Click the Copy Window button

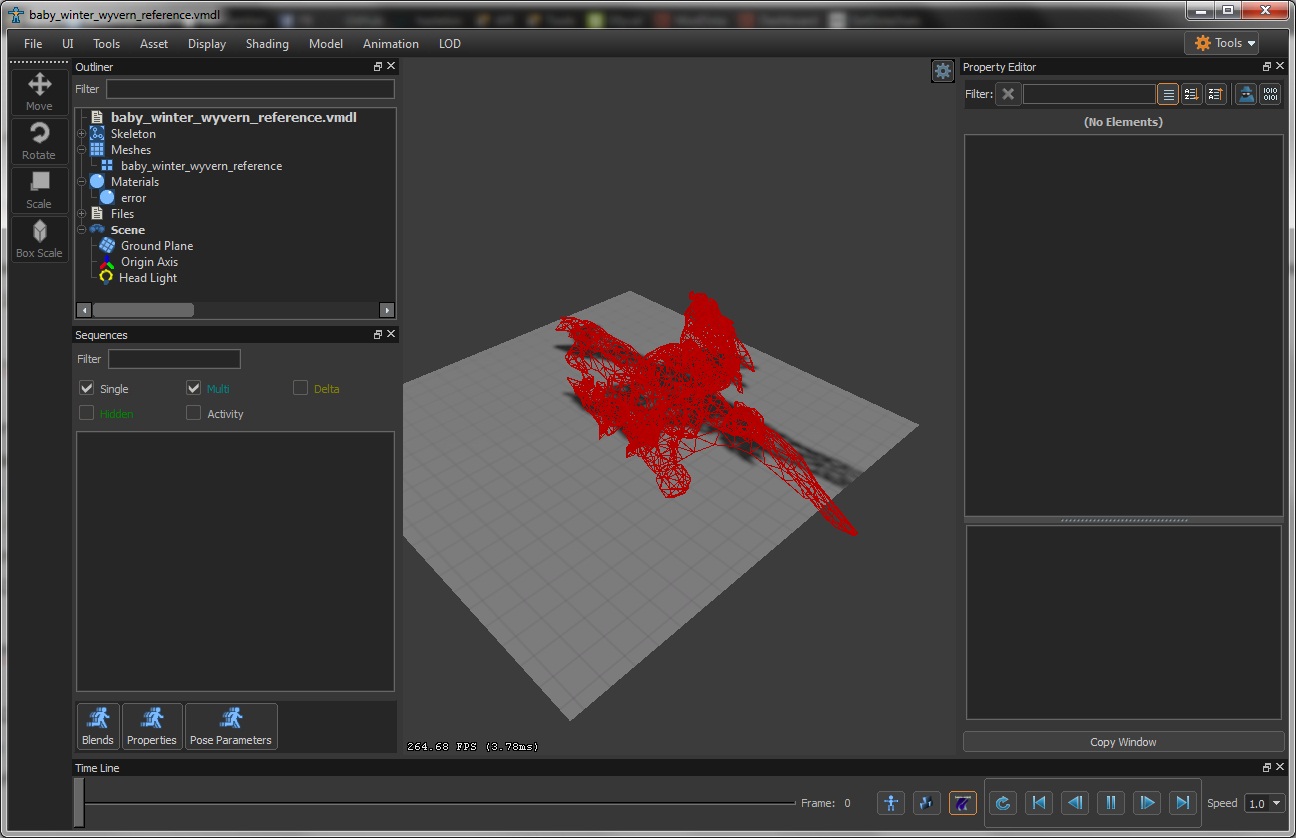pos(1122,742)
